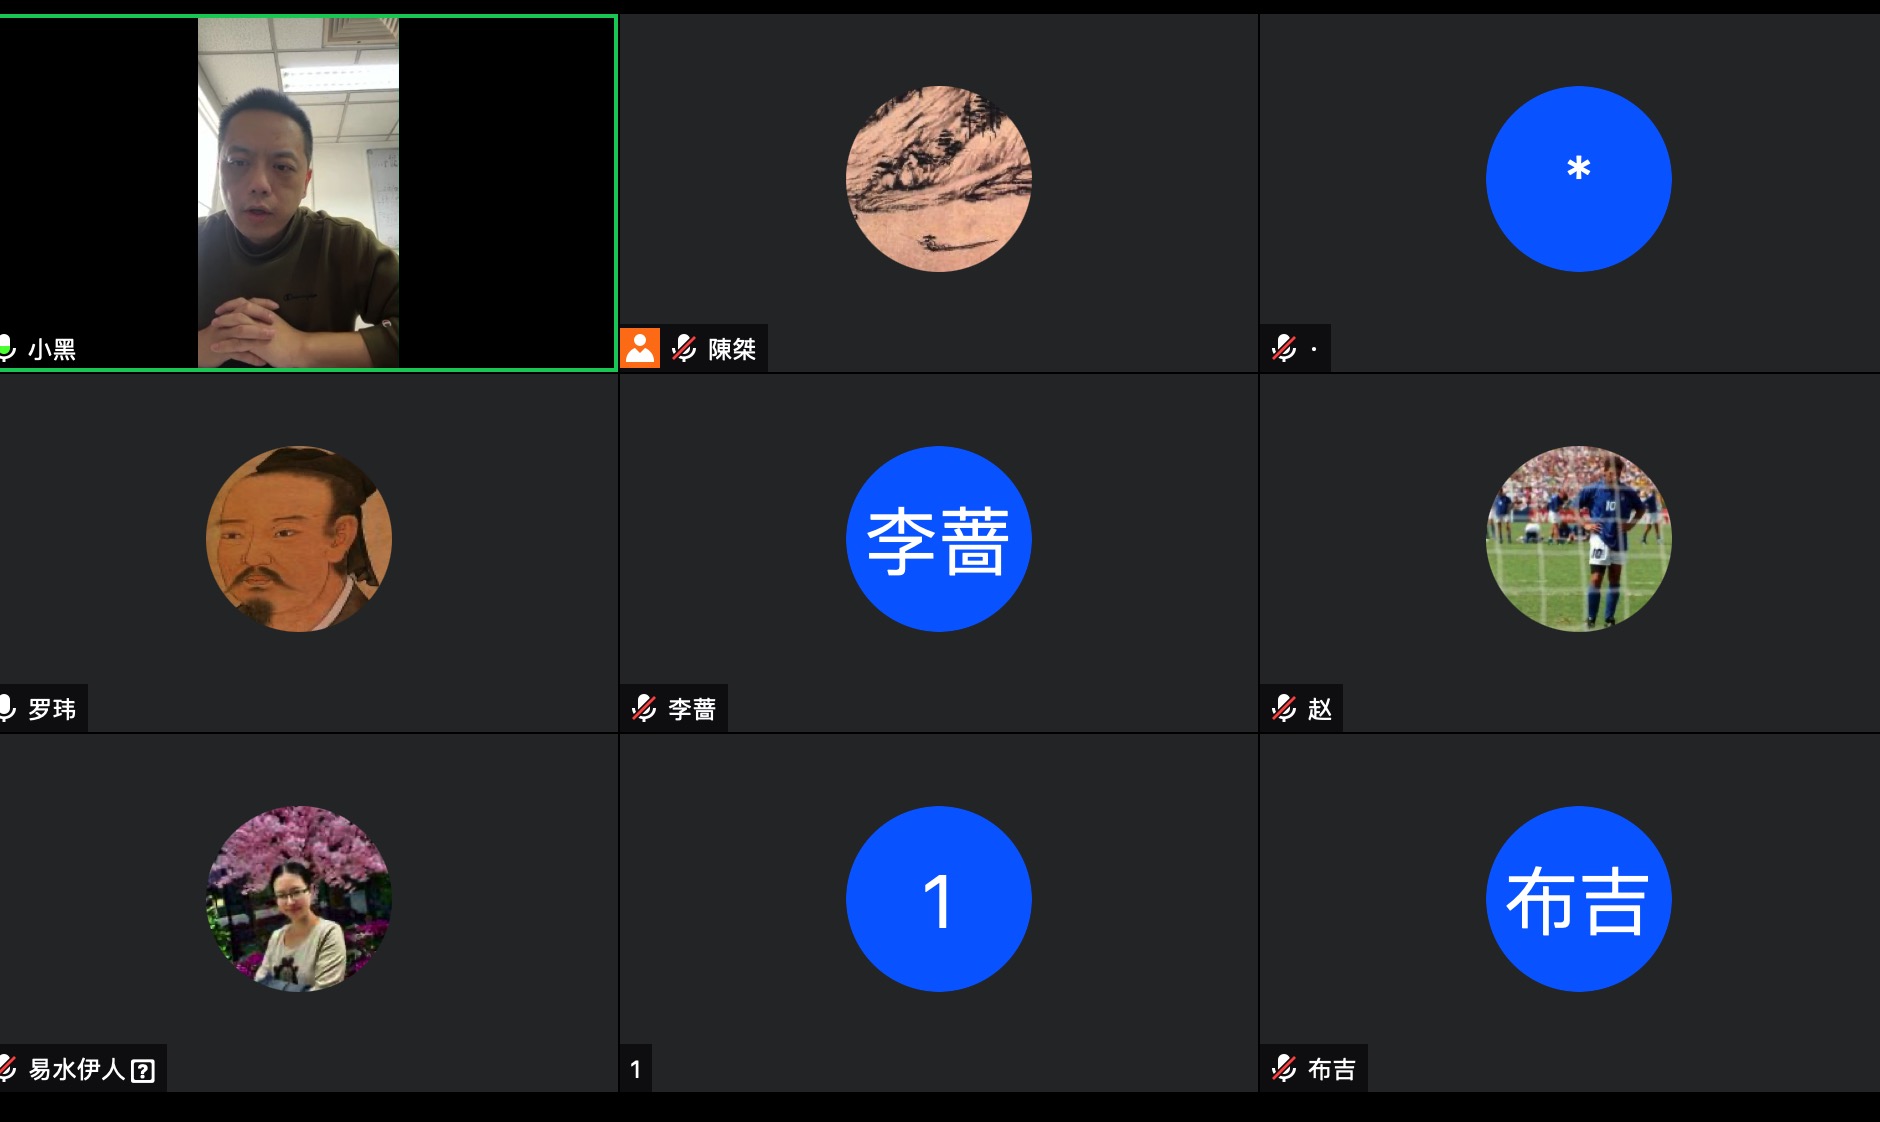
Task: Select 小黑's live video feed
Action: click(298, 192)
